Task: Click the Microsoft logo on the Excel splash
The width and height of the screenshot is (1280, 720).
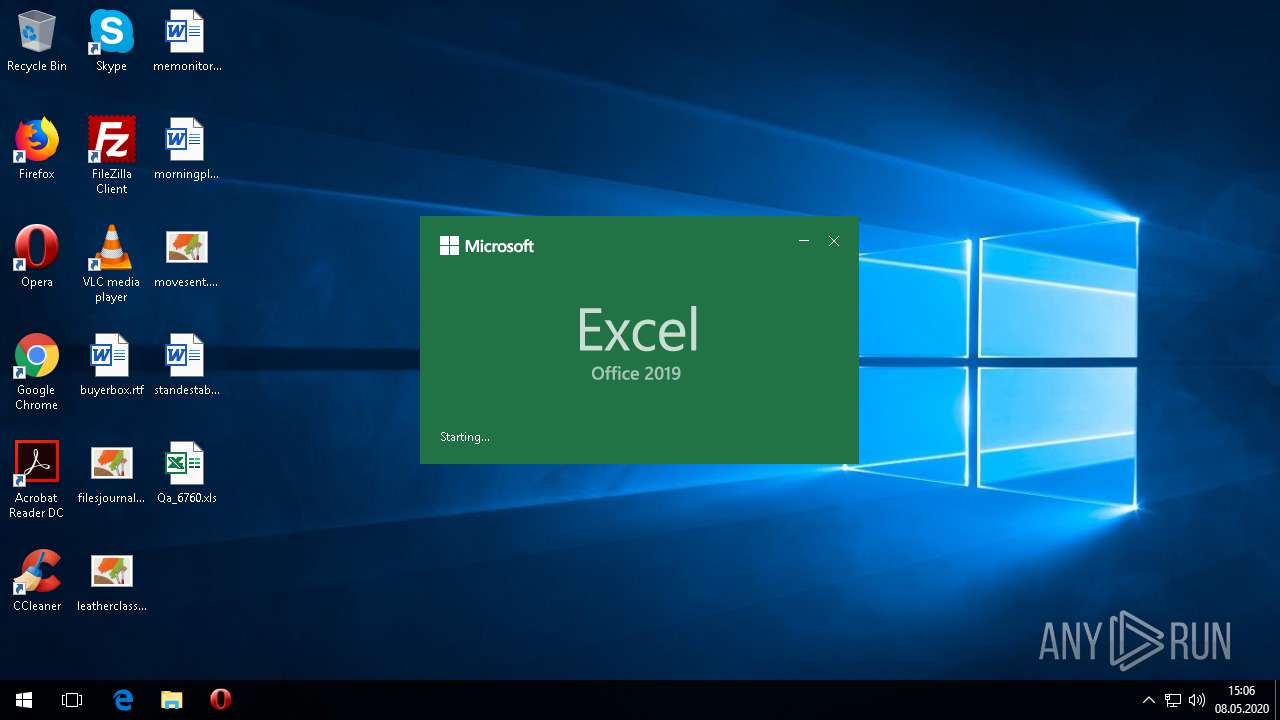Action: click(487, 246)
